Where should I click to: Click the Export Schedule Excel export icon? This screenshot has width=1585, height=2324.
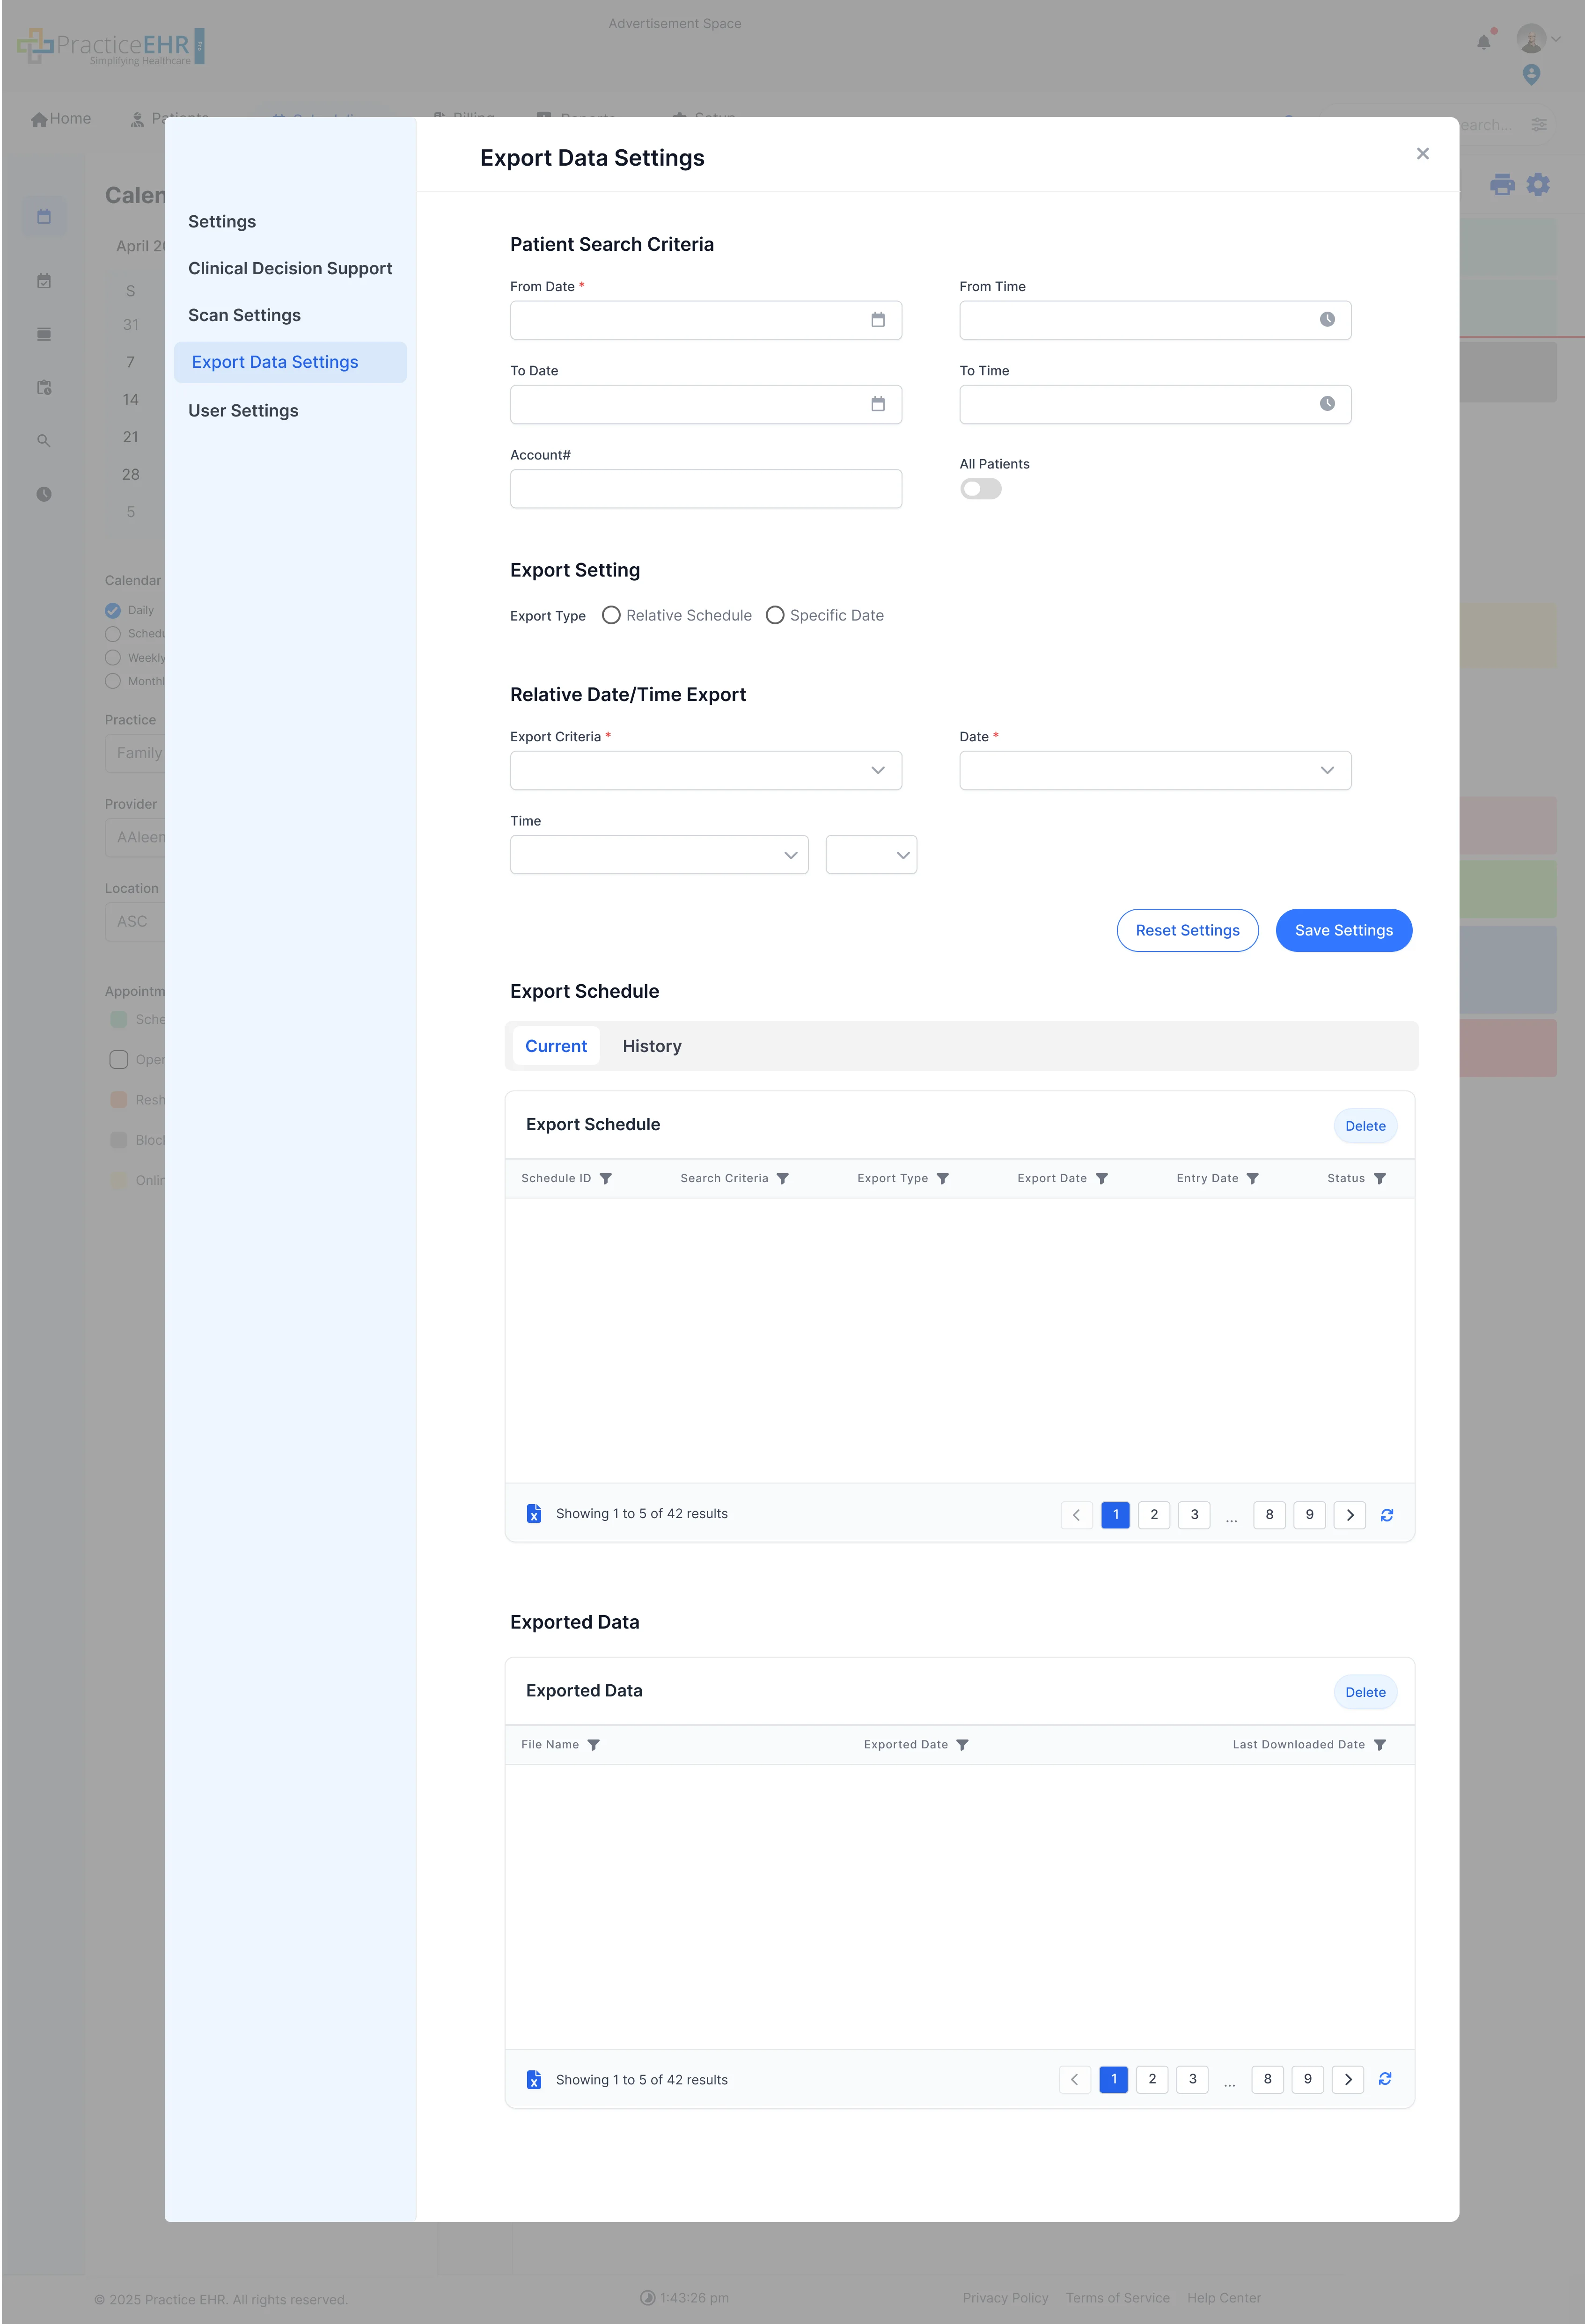pyautogui.click(x=534, y=1514)
